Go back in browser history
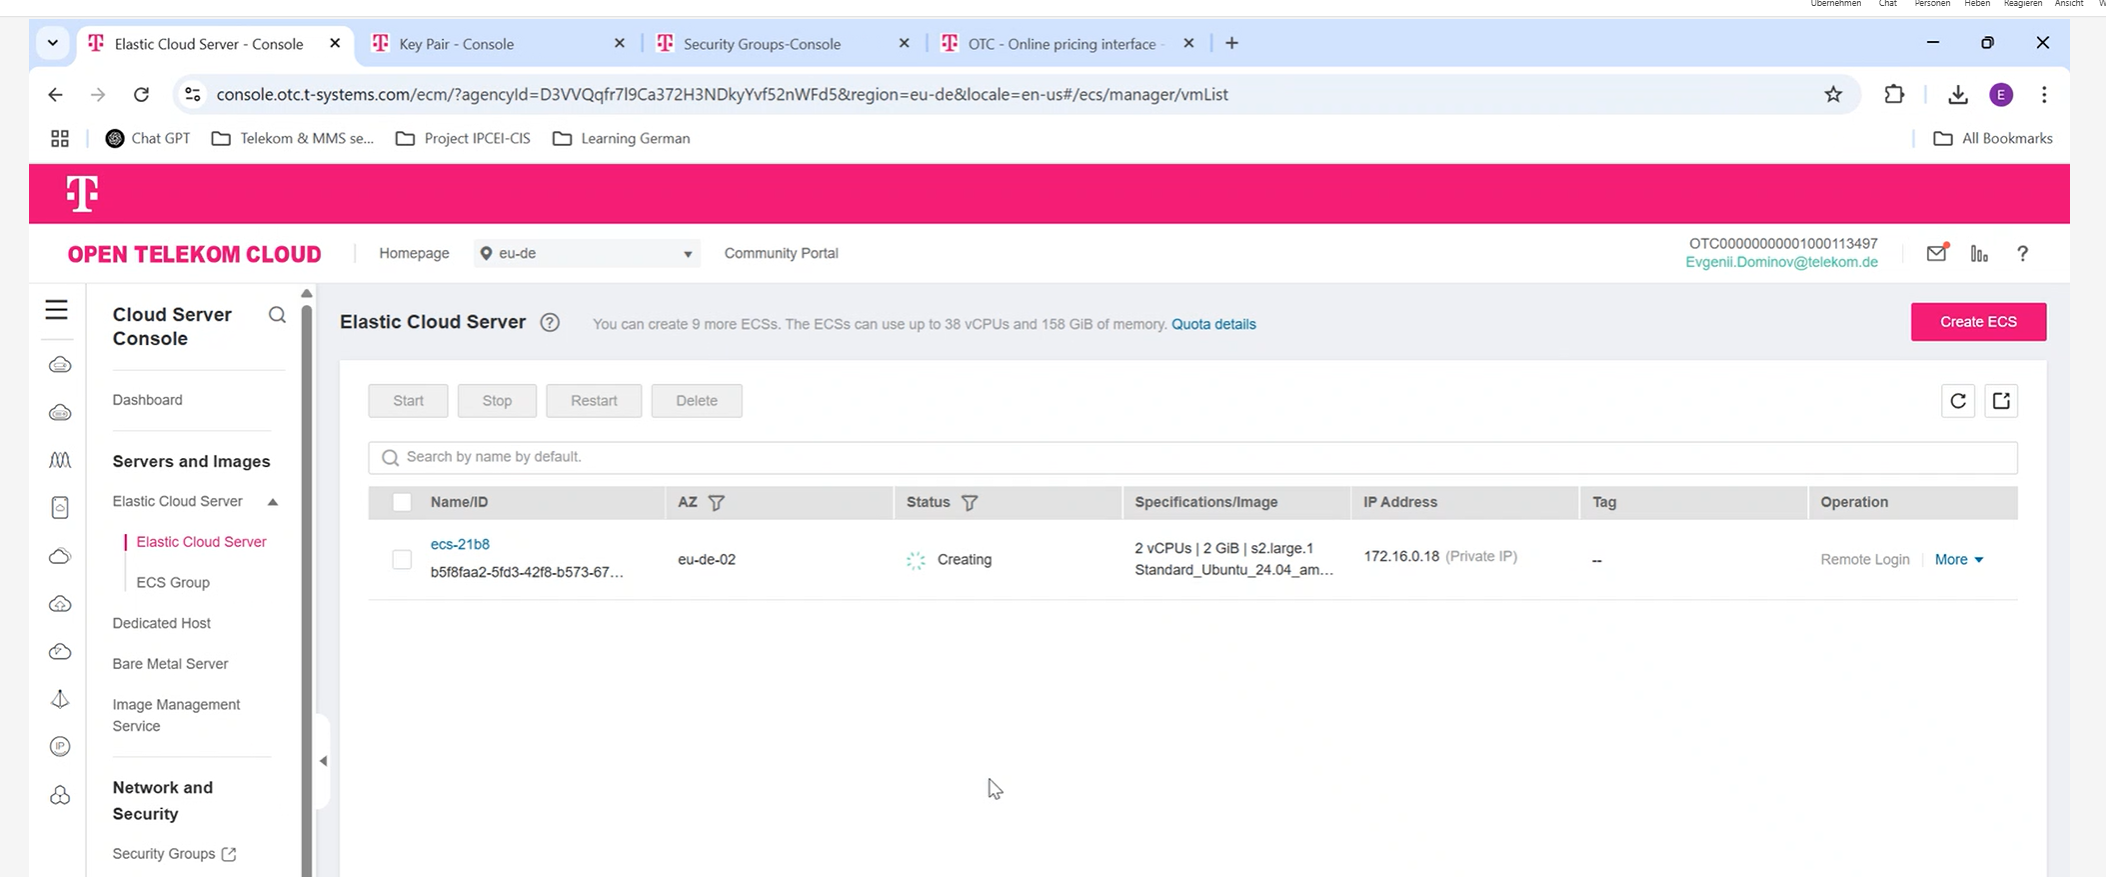The image size is (2106, 877). (55, 94)
